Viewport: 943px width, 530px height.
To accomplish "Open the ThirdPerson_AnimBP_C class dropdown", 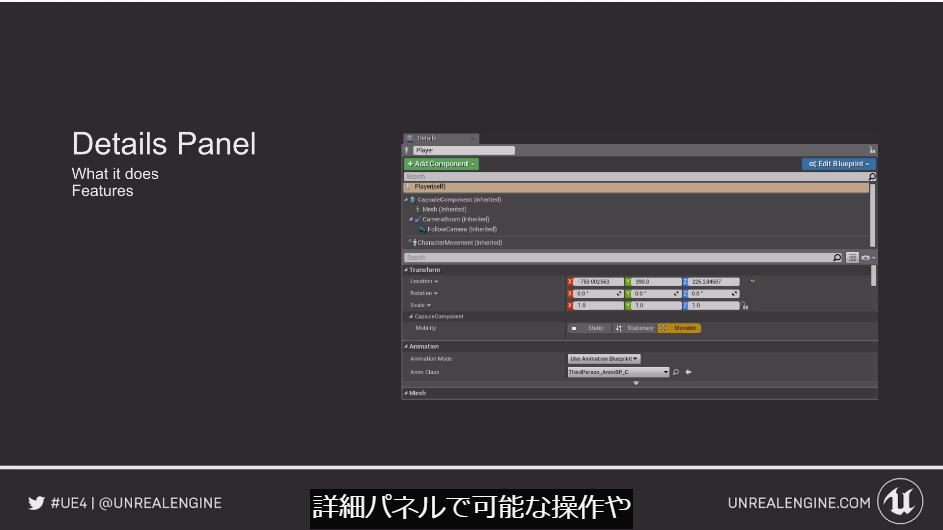I will click(x=618, y=372).
